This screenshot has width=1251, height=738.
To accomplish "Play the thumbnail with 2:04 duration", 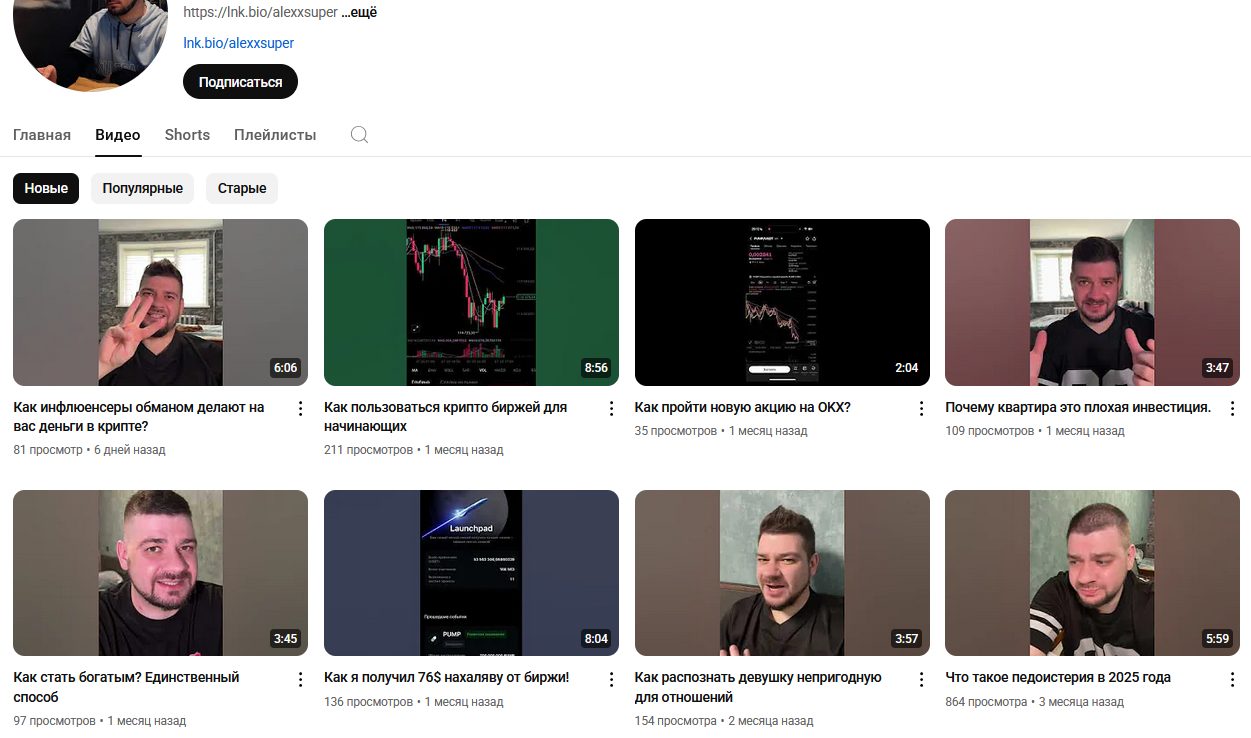I will [782, 302].
